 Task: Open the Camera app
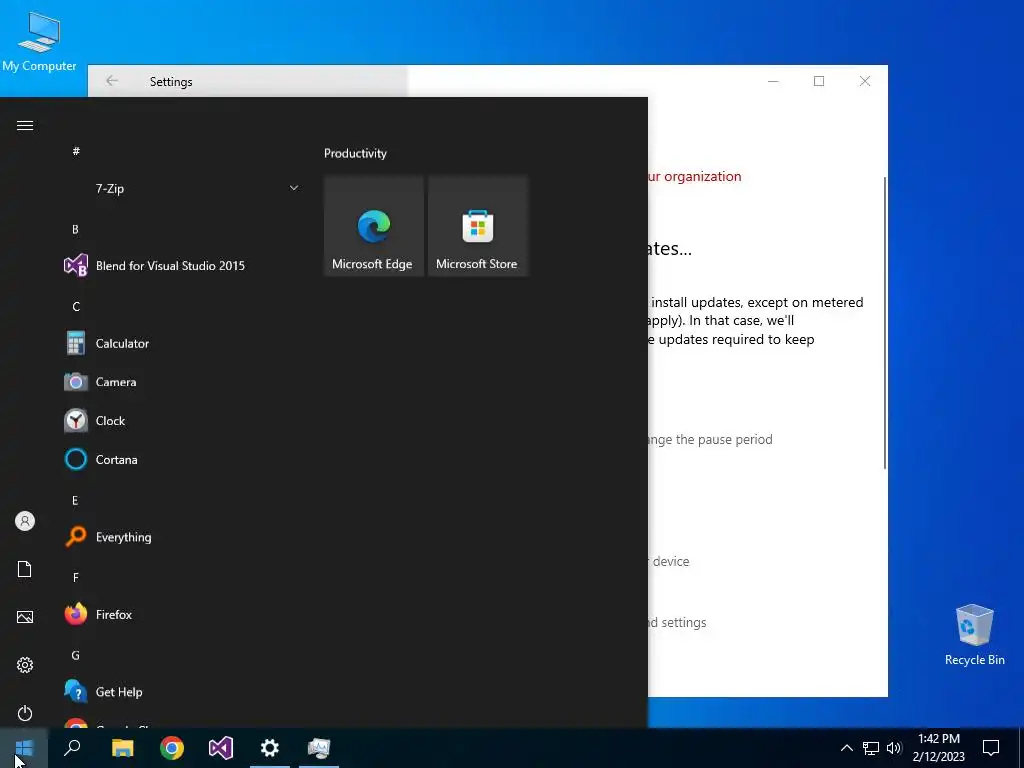tap(182, 382)
